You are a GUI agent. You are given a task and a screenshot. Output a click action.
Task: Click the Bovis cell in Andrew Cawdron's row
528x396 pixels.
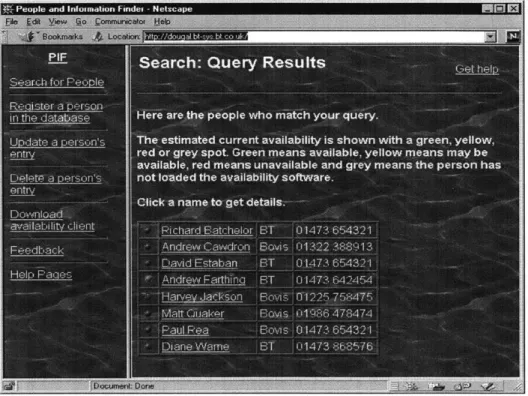coord(274,247)
